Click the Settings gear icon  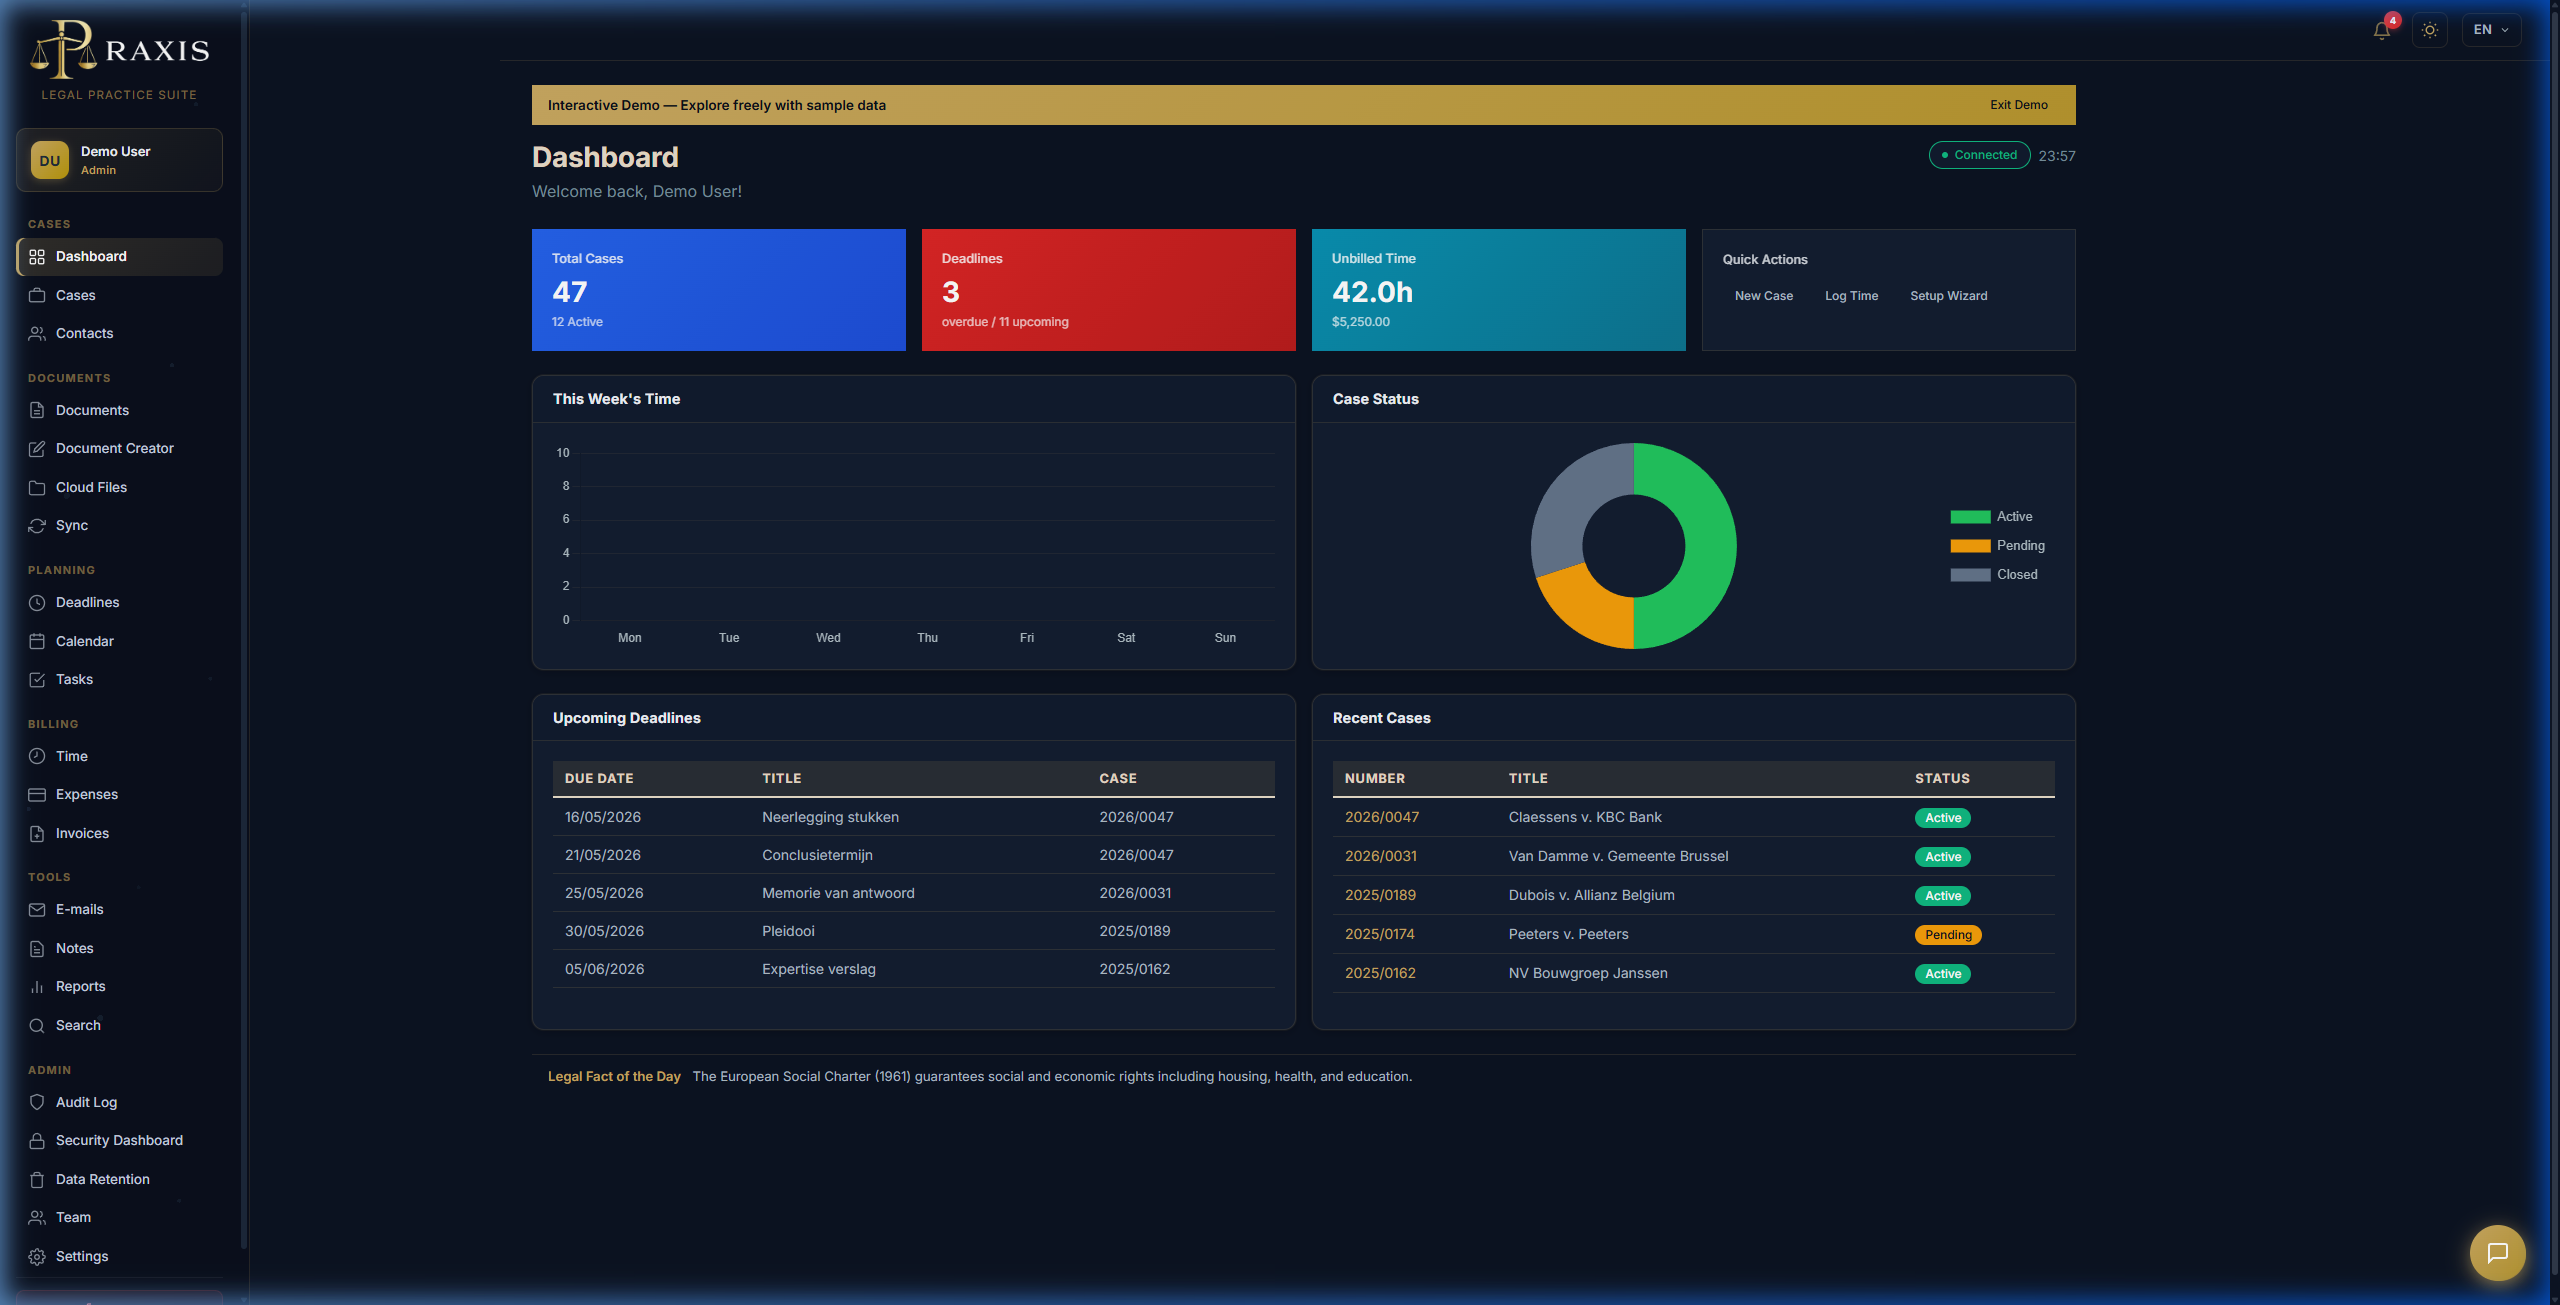37,1256
